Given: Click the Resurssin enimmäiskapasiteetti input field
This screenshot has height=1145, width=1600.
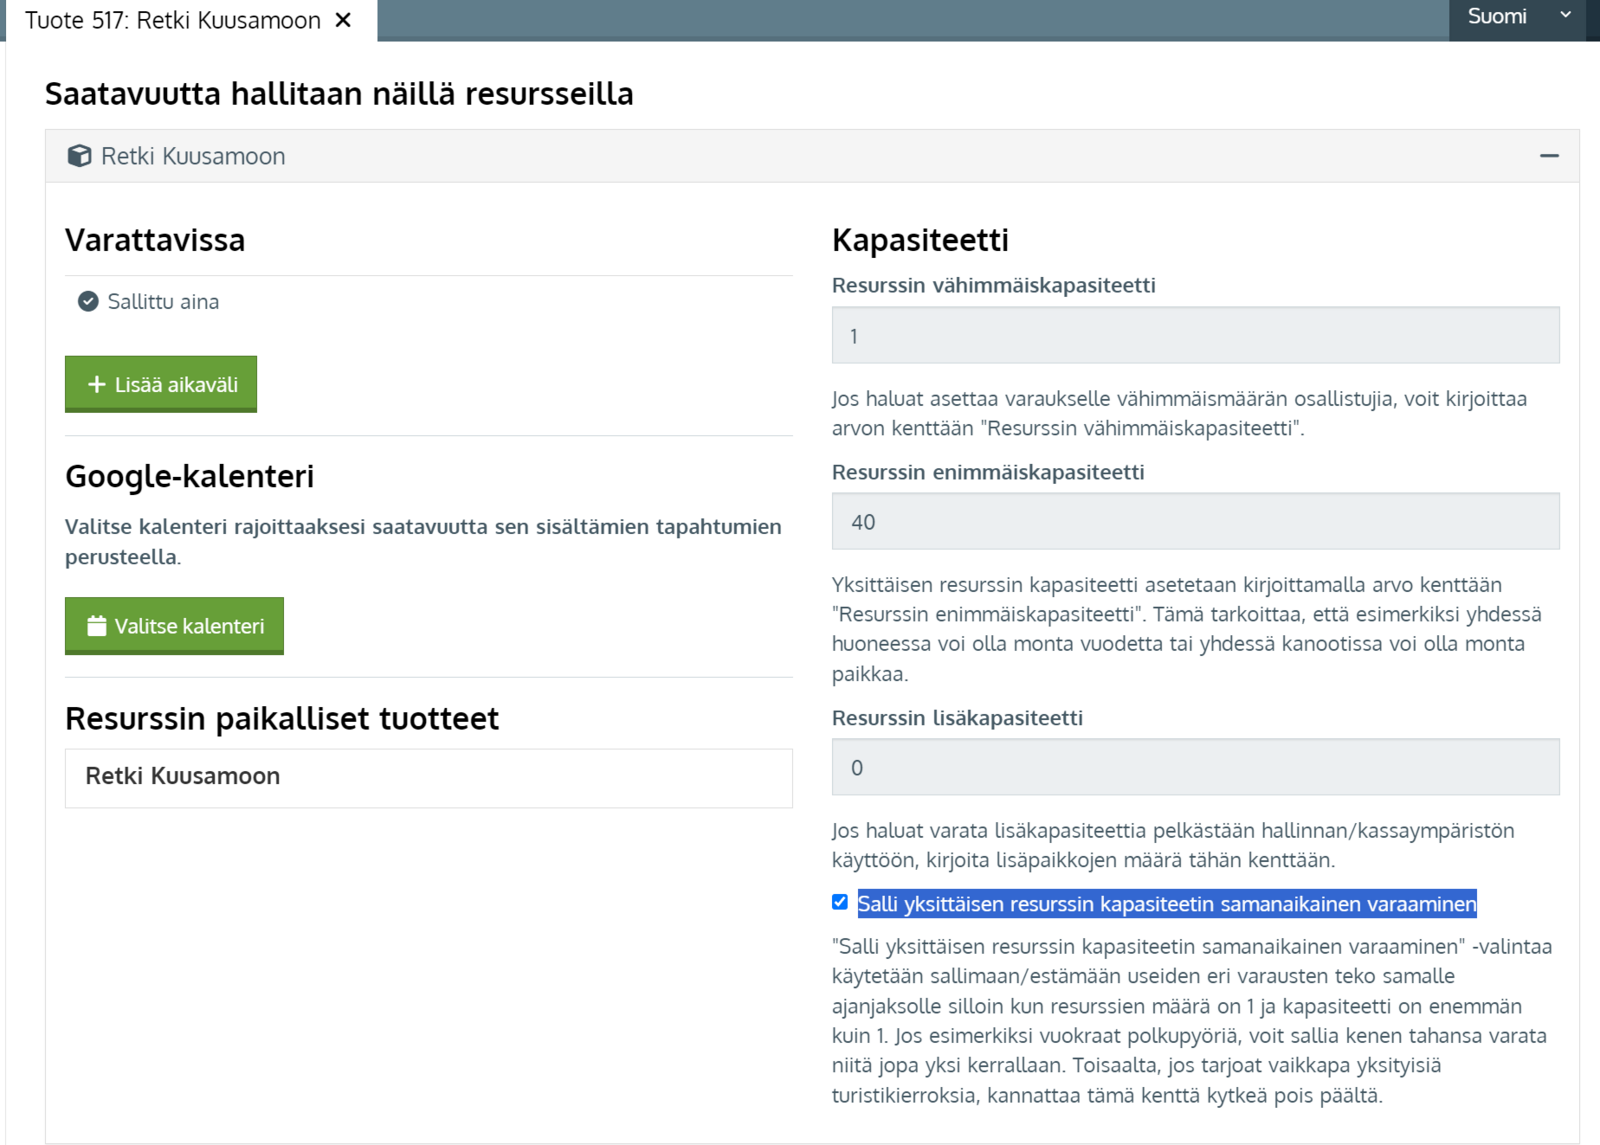Looking at the screenshot, I should click(1195, 521).
